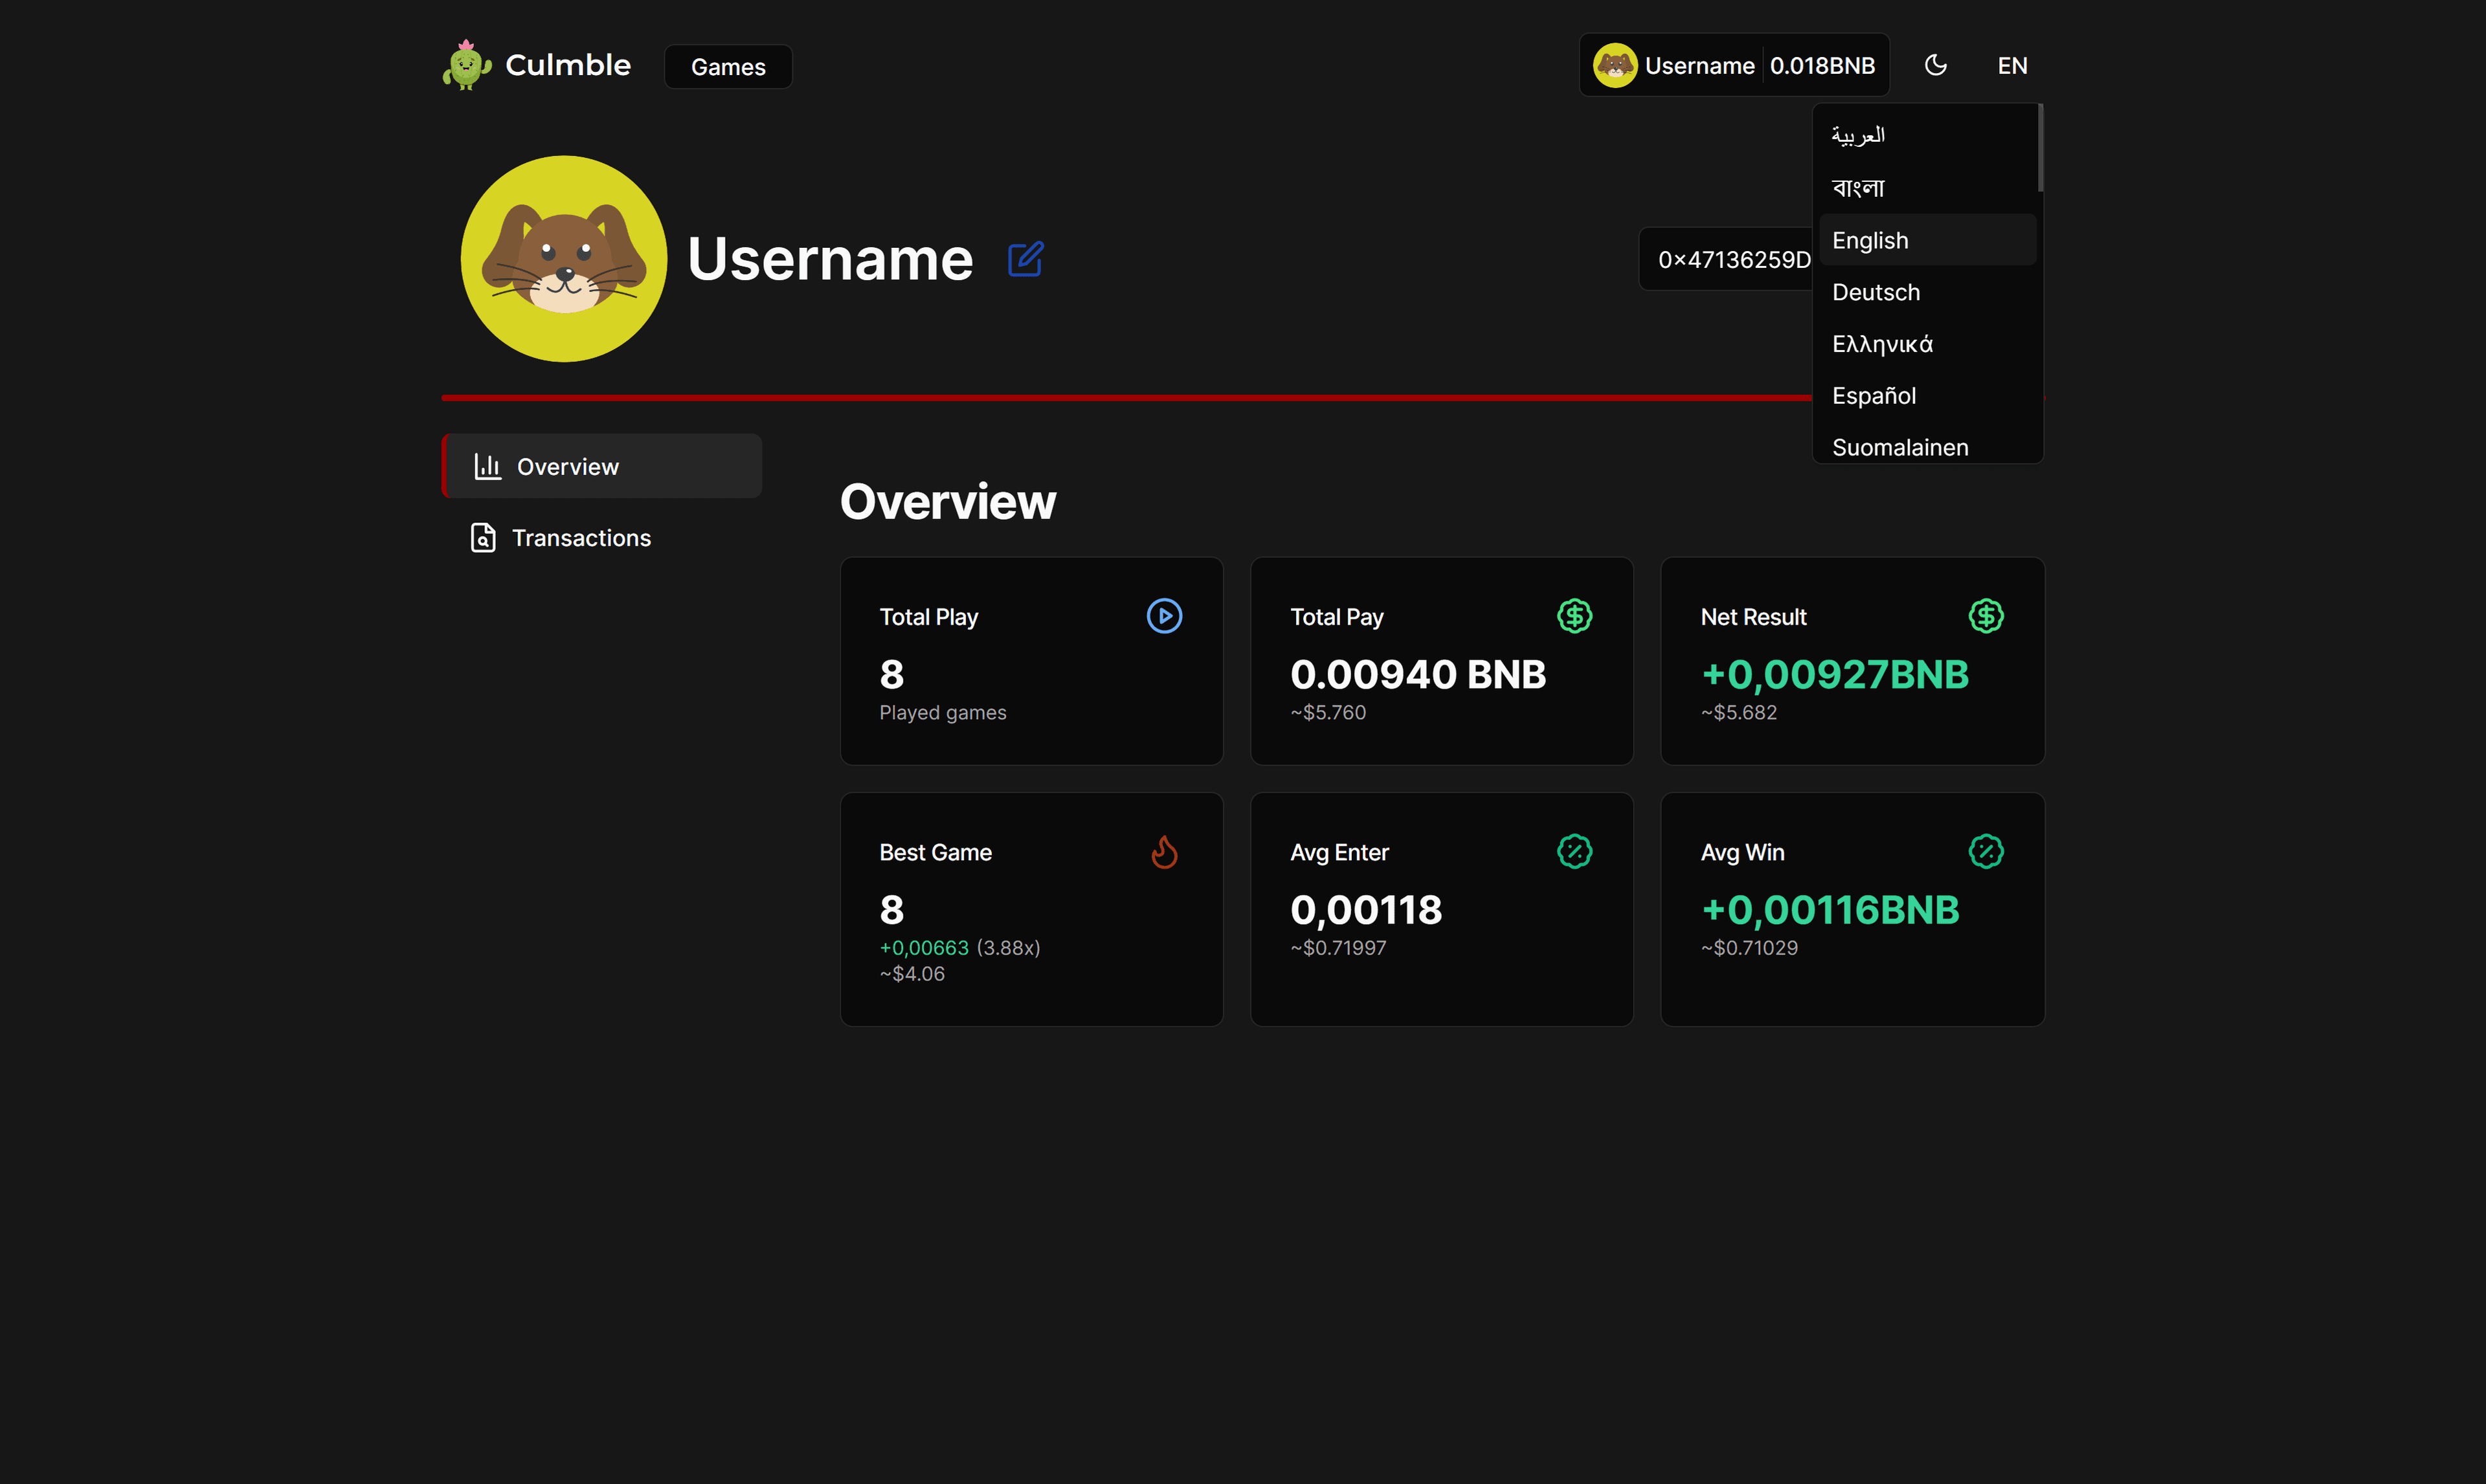The width and height of the screenshot is (2486, 1484).
Task: Click the flame icon on Best Game card
Action: point(1164,852)
